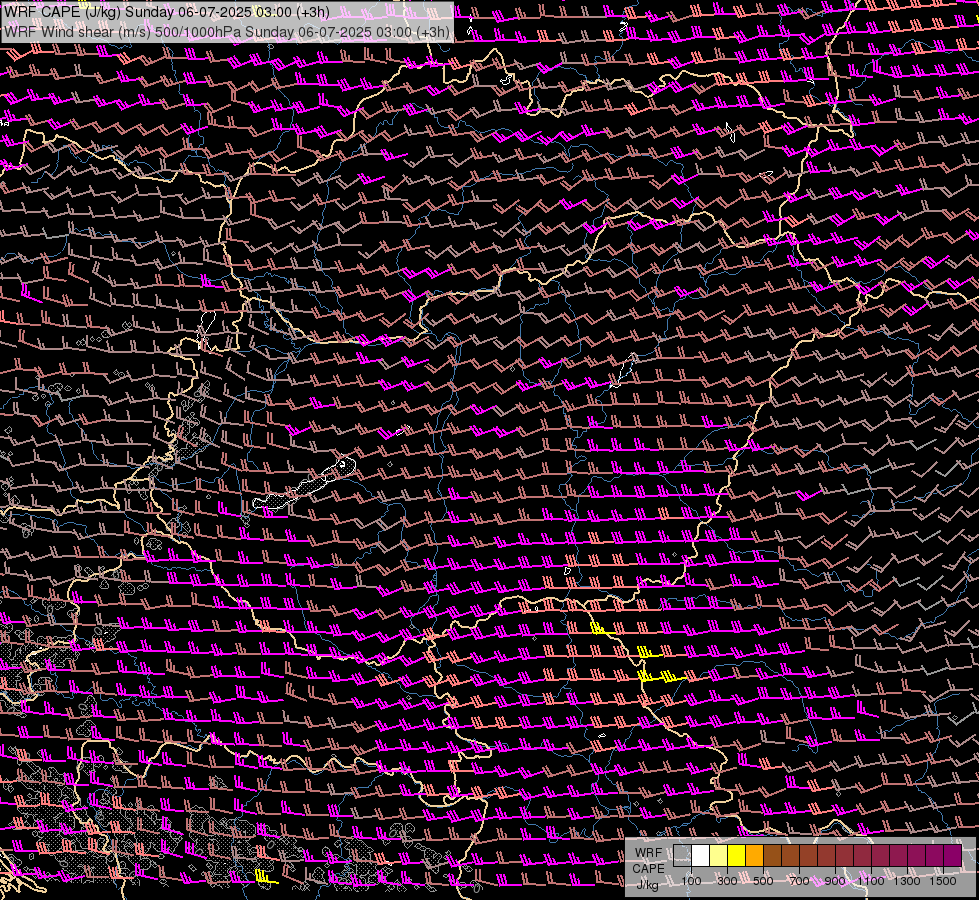Image resolution: width=979 pixels, height=900 pixels.
Task: Click the 'WRF CAPE (J/kg)' title line
Action: pyautogui.click(x=167, y=12)
